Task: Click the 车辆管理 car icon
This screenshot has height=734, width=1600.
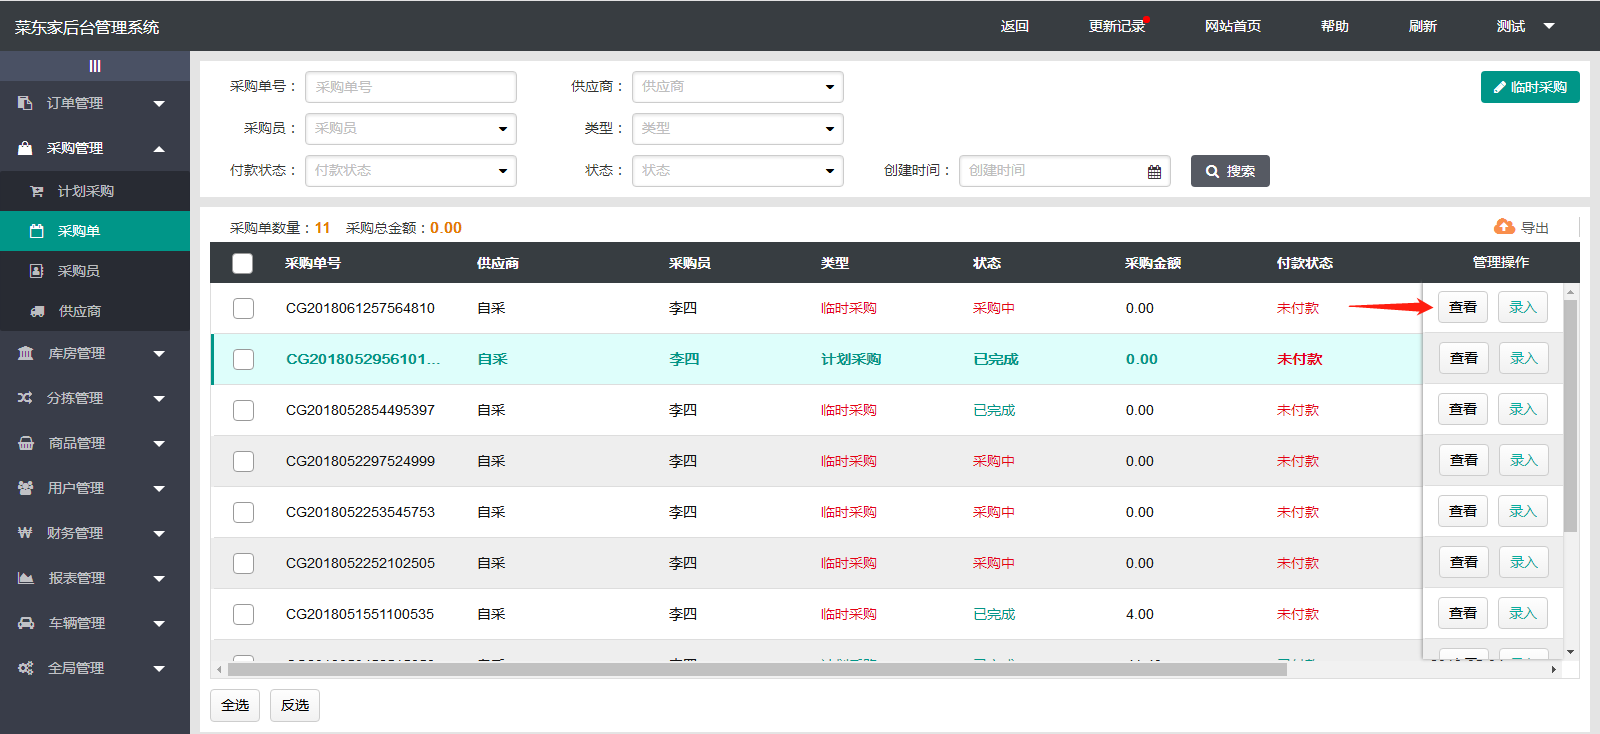Action: click(26, 623)
